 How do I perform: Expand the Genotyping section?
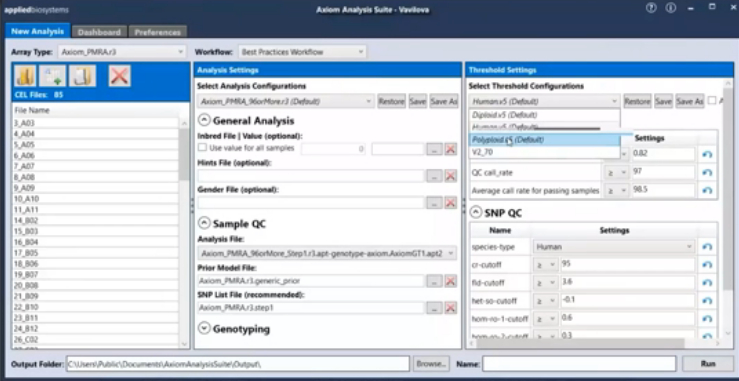[x=204, y=329]
